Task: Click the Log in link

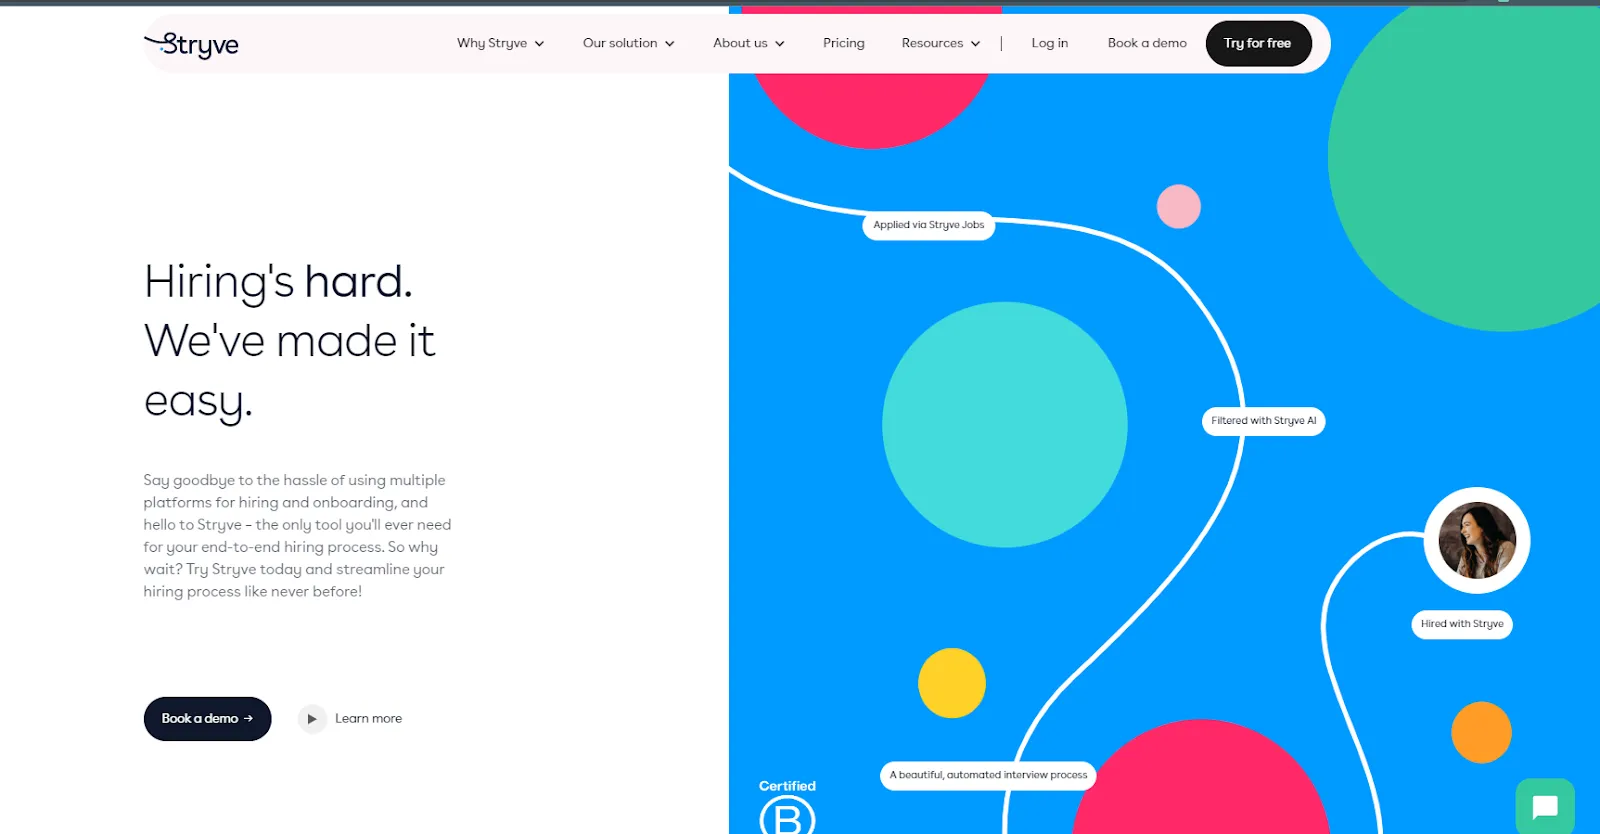Action: click(1050, 43)
